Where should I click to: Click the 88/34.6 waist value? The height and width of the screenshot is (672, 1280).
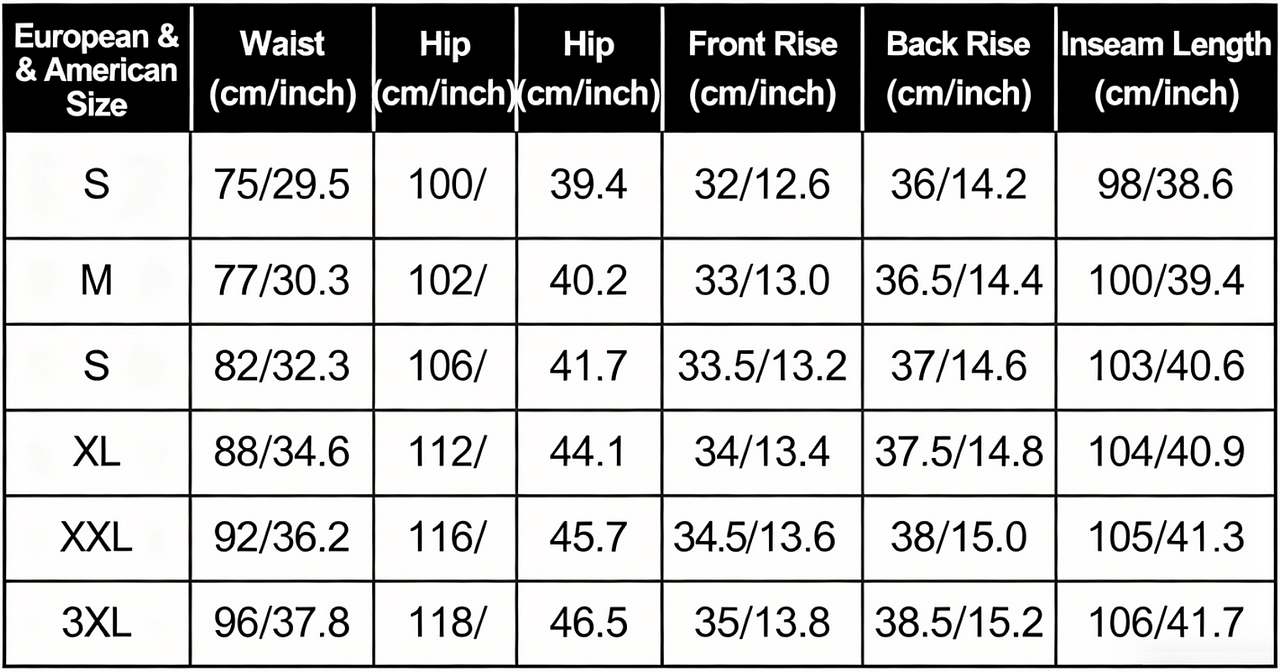click(x=283, y=453)
